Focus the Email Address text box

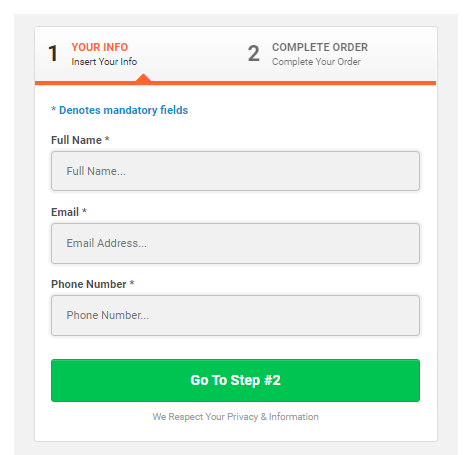click(x=235, y=243)
